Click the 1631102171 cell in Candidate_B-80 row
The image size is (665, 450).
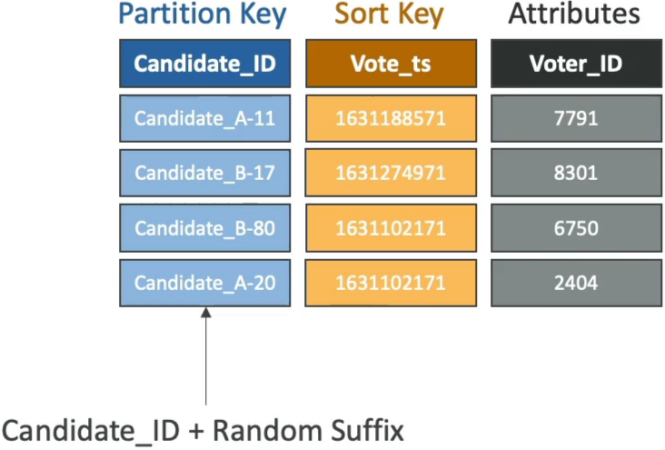point(391,228)
